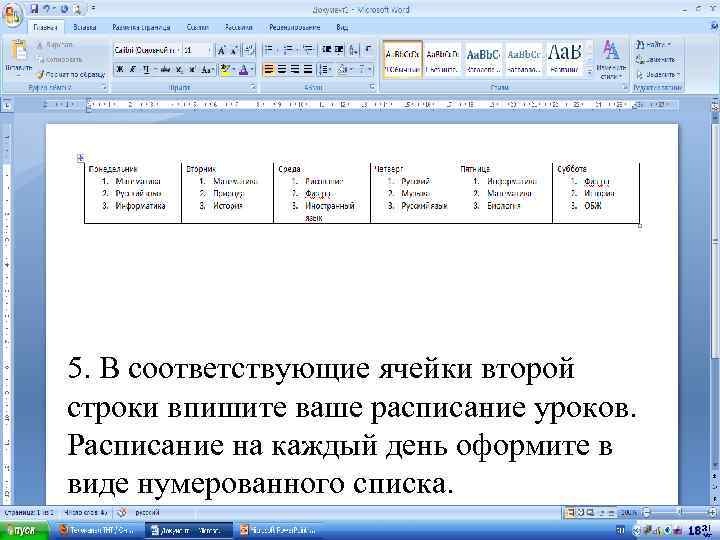Switch to print layout view icon

[x=570, y=512]
